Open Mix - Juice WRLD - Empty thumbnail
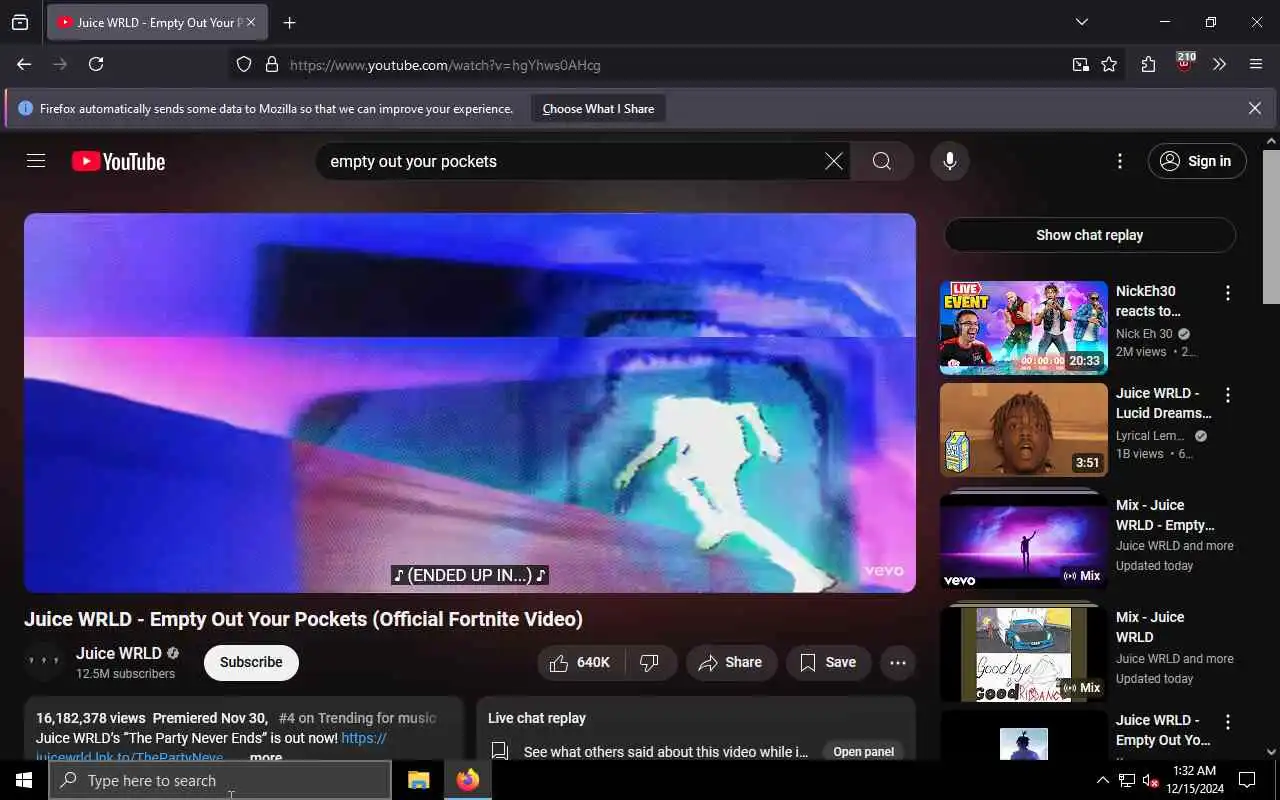1280x800 pixels. [1024, 541]
